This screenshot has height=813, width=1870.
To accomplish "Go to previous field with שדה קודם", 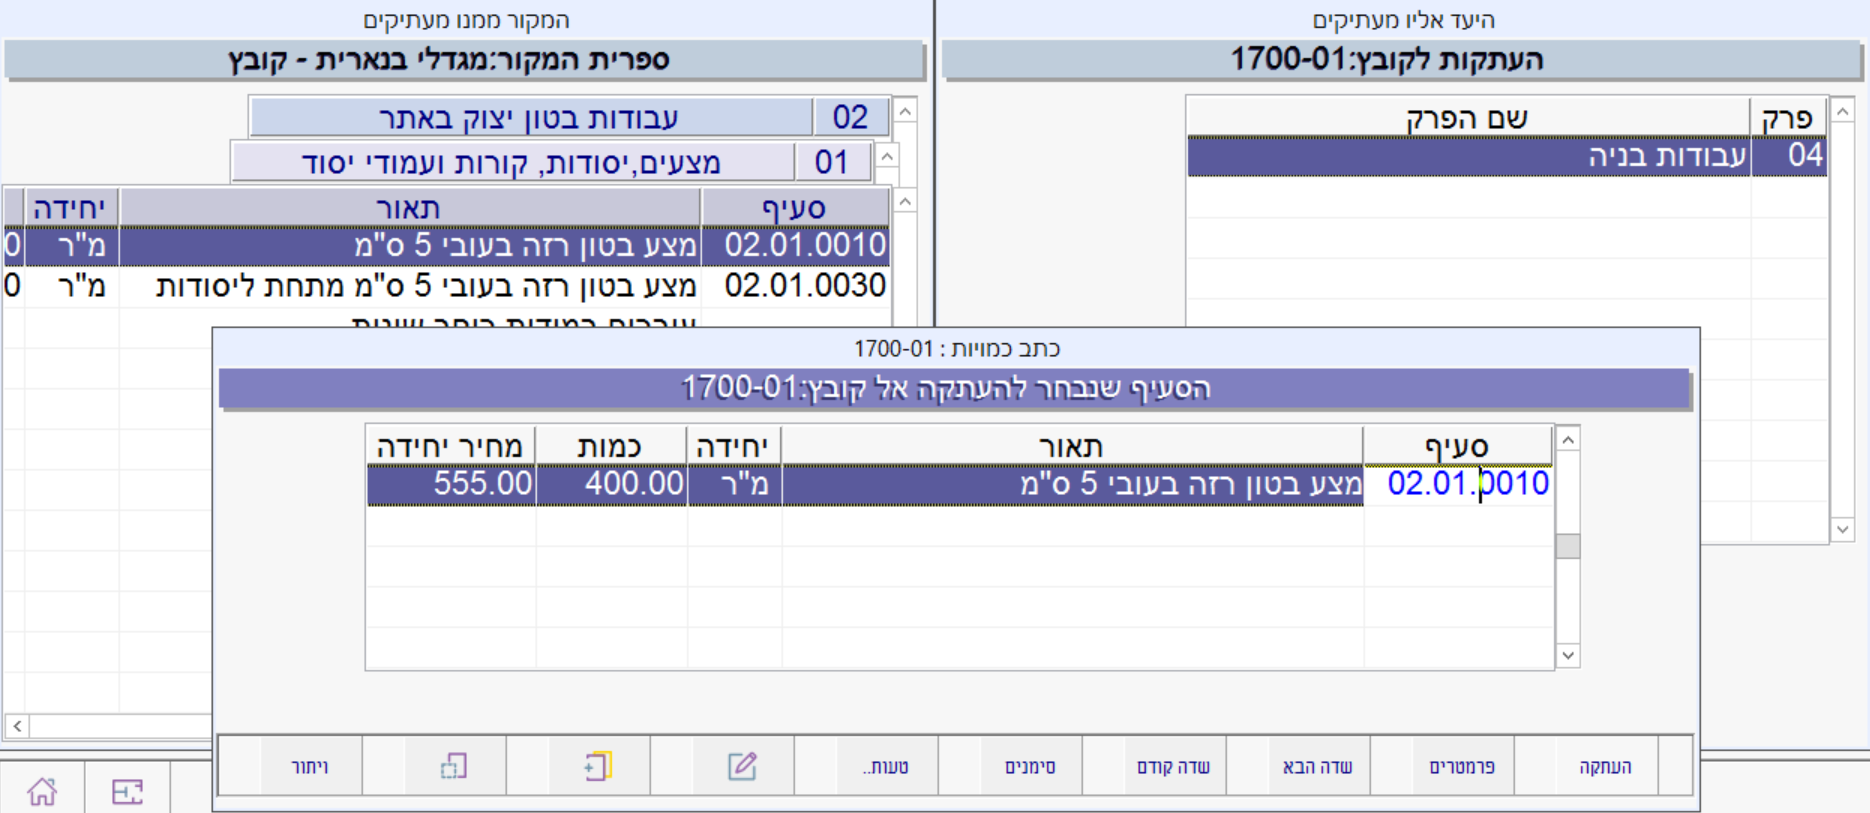I will pos(1173,767).
